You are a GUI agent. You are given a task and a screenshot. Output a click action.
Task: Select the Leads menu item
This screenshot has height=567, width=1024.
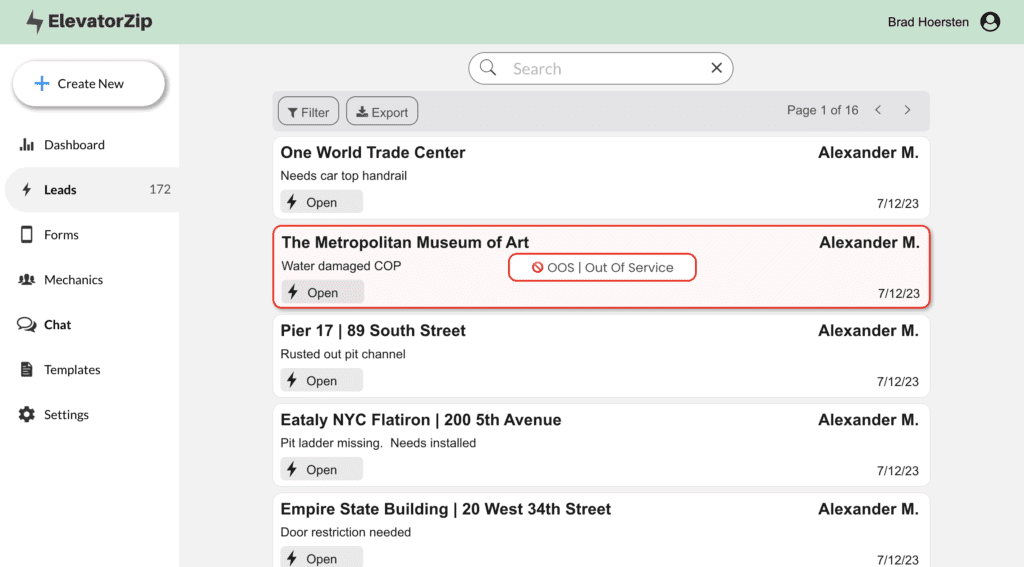[91, 189]
